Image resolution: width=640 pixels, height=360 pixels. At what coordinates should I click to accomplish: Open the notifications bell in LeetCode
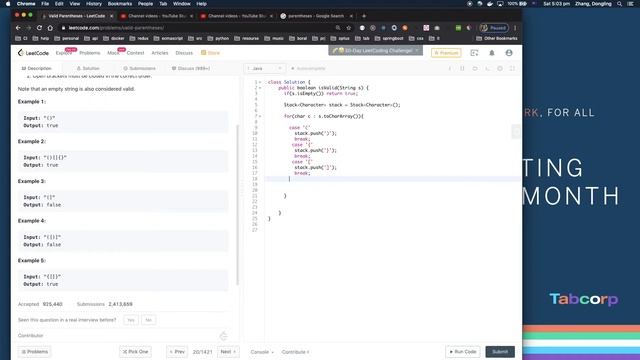click(x=492, y=53)
